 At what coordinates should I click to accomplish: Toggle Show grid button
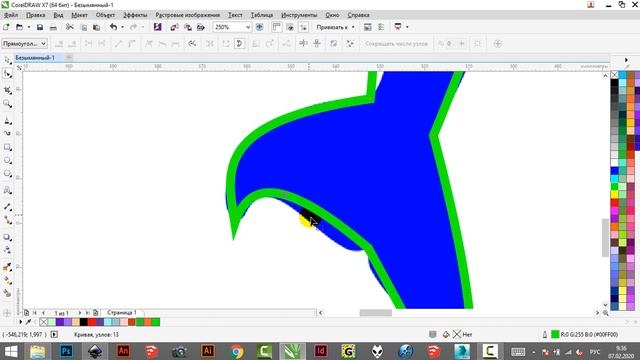pyautogui.click(x=290, y=27)
